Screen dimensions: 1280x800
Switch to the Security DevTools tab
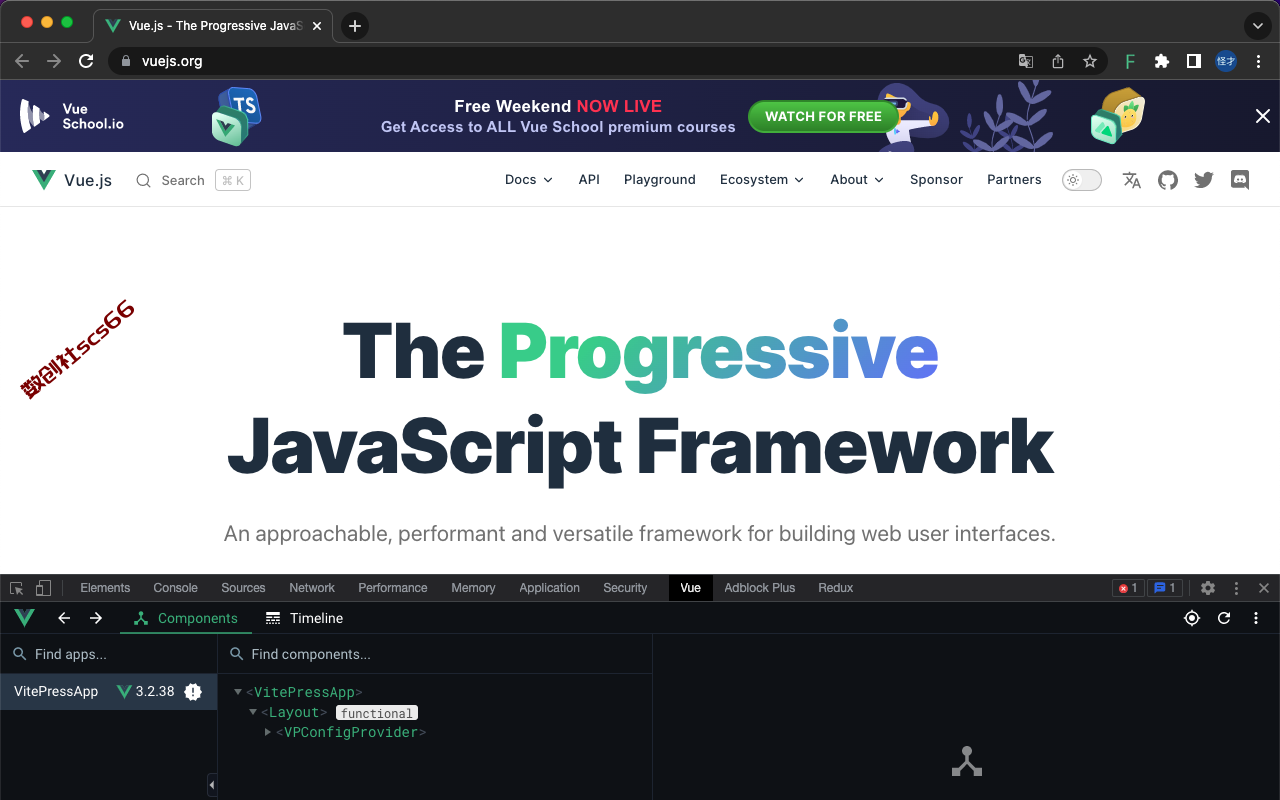(625, 588)
